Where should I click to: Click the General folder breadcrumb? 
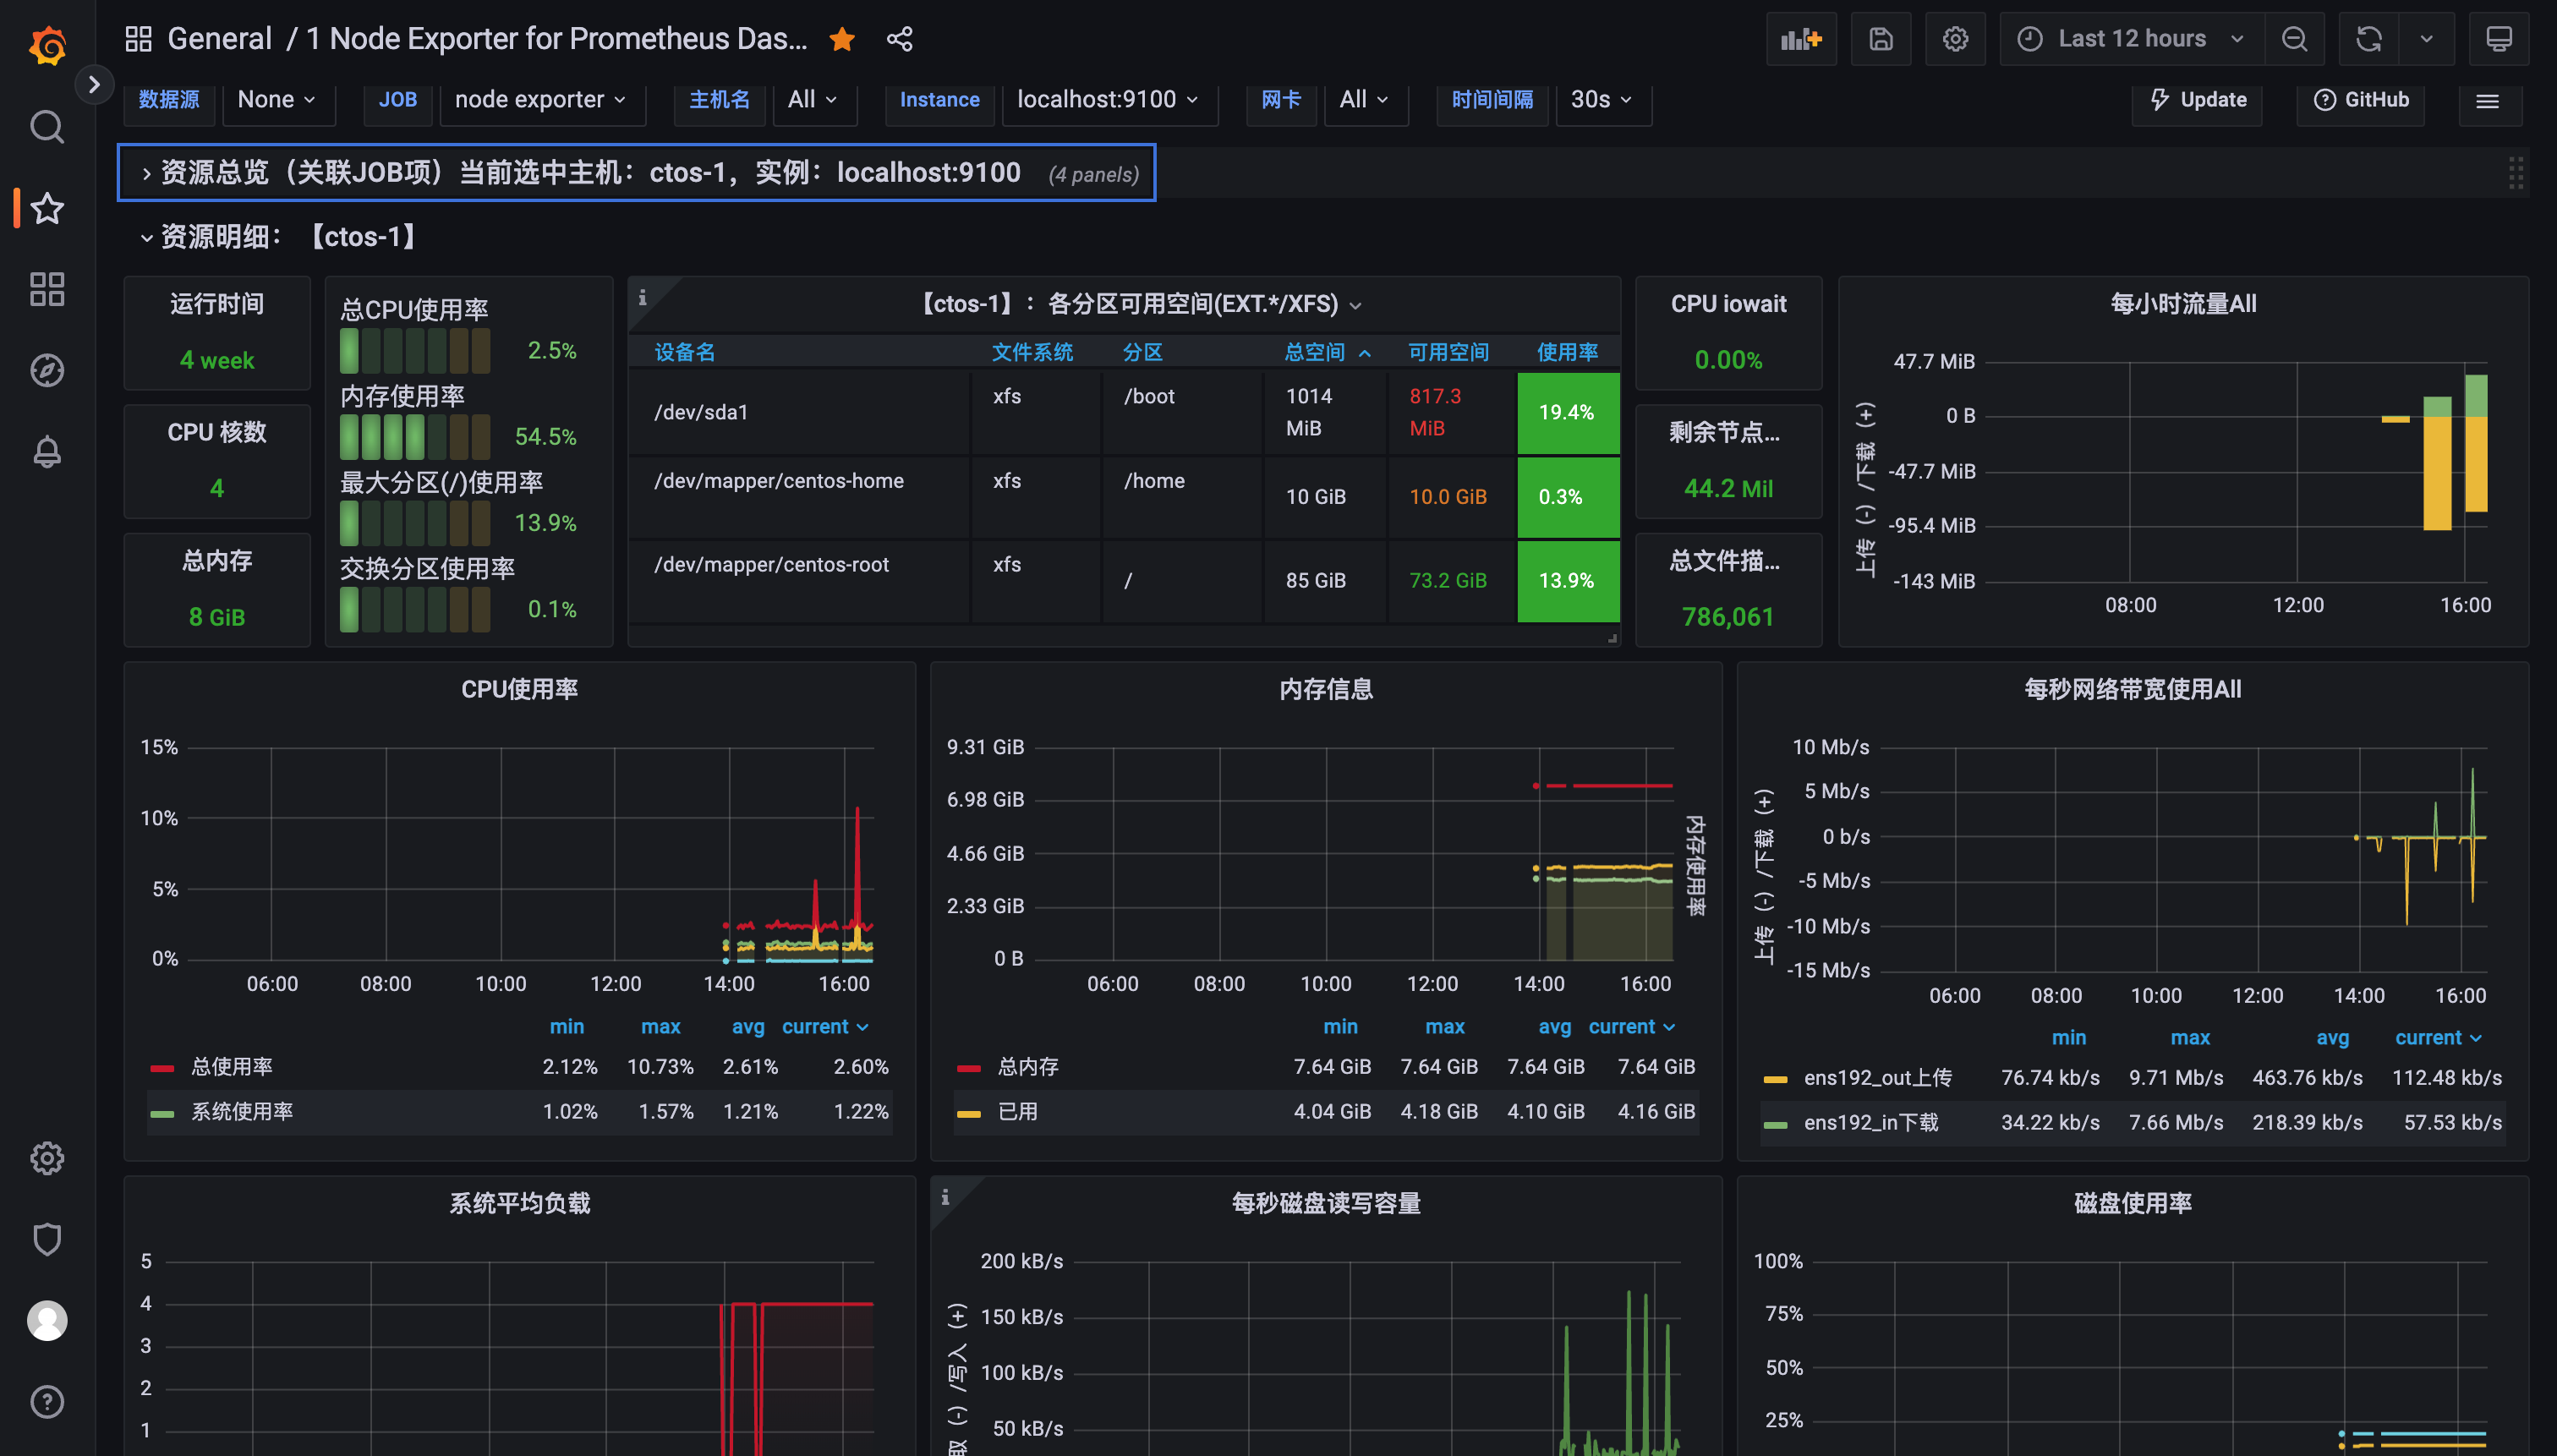pos(219,39)
